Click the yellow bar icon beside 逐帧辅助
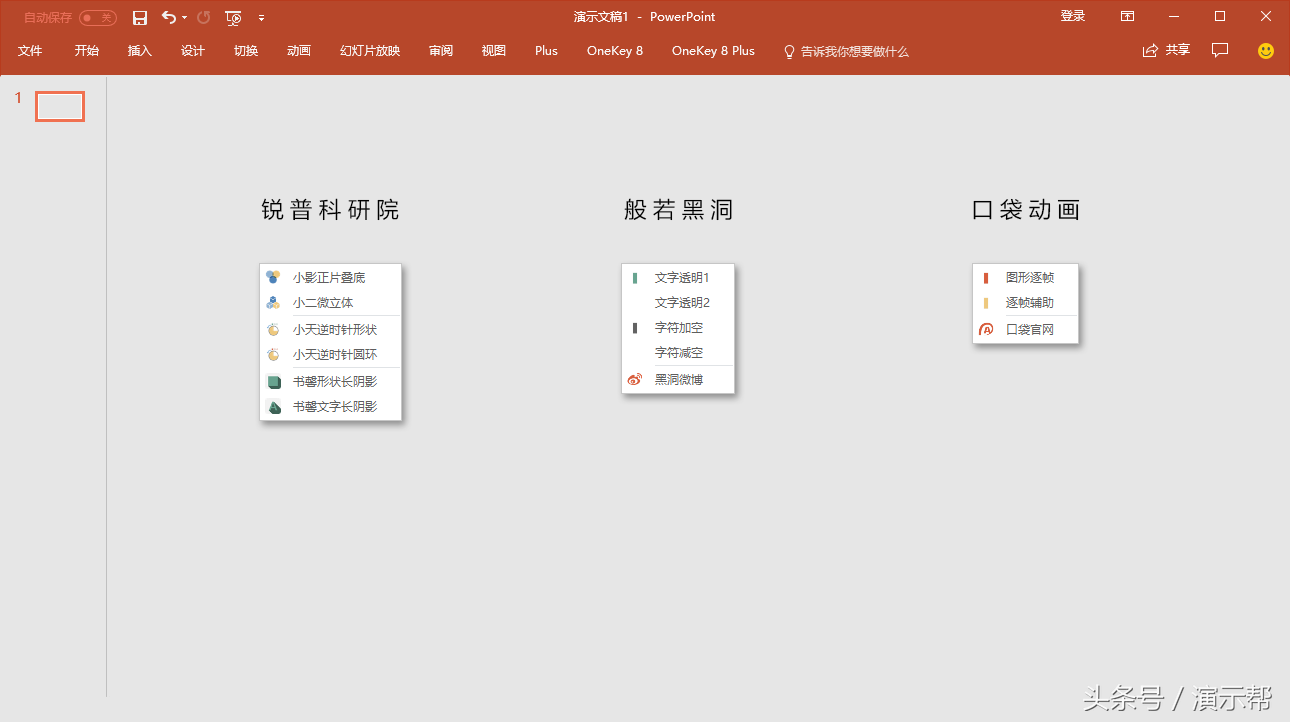This screenshot has width=1290, height=722. pos(986,303)
